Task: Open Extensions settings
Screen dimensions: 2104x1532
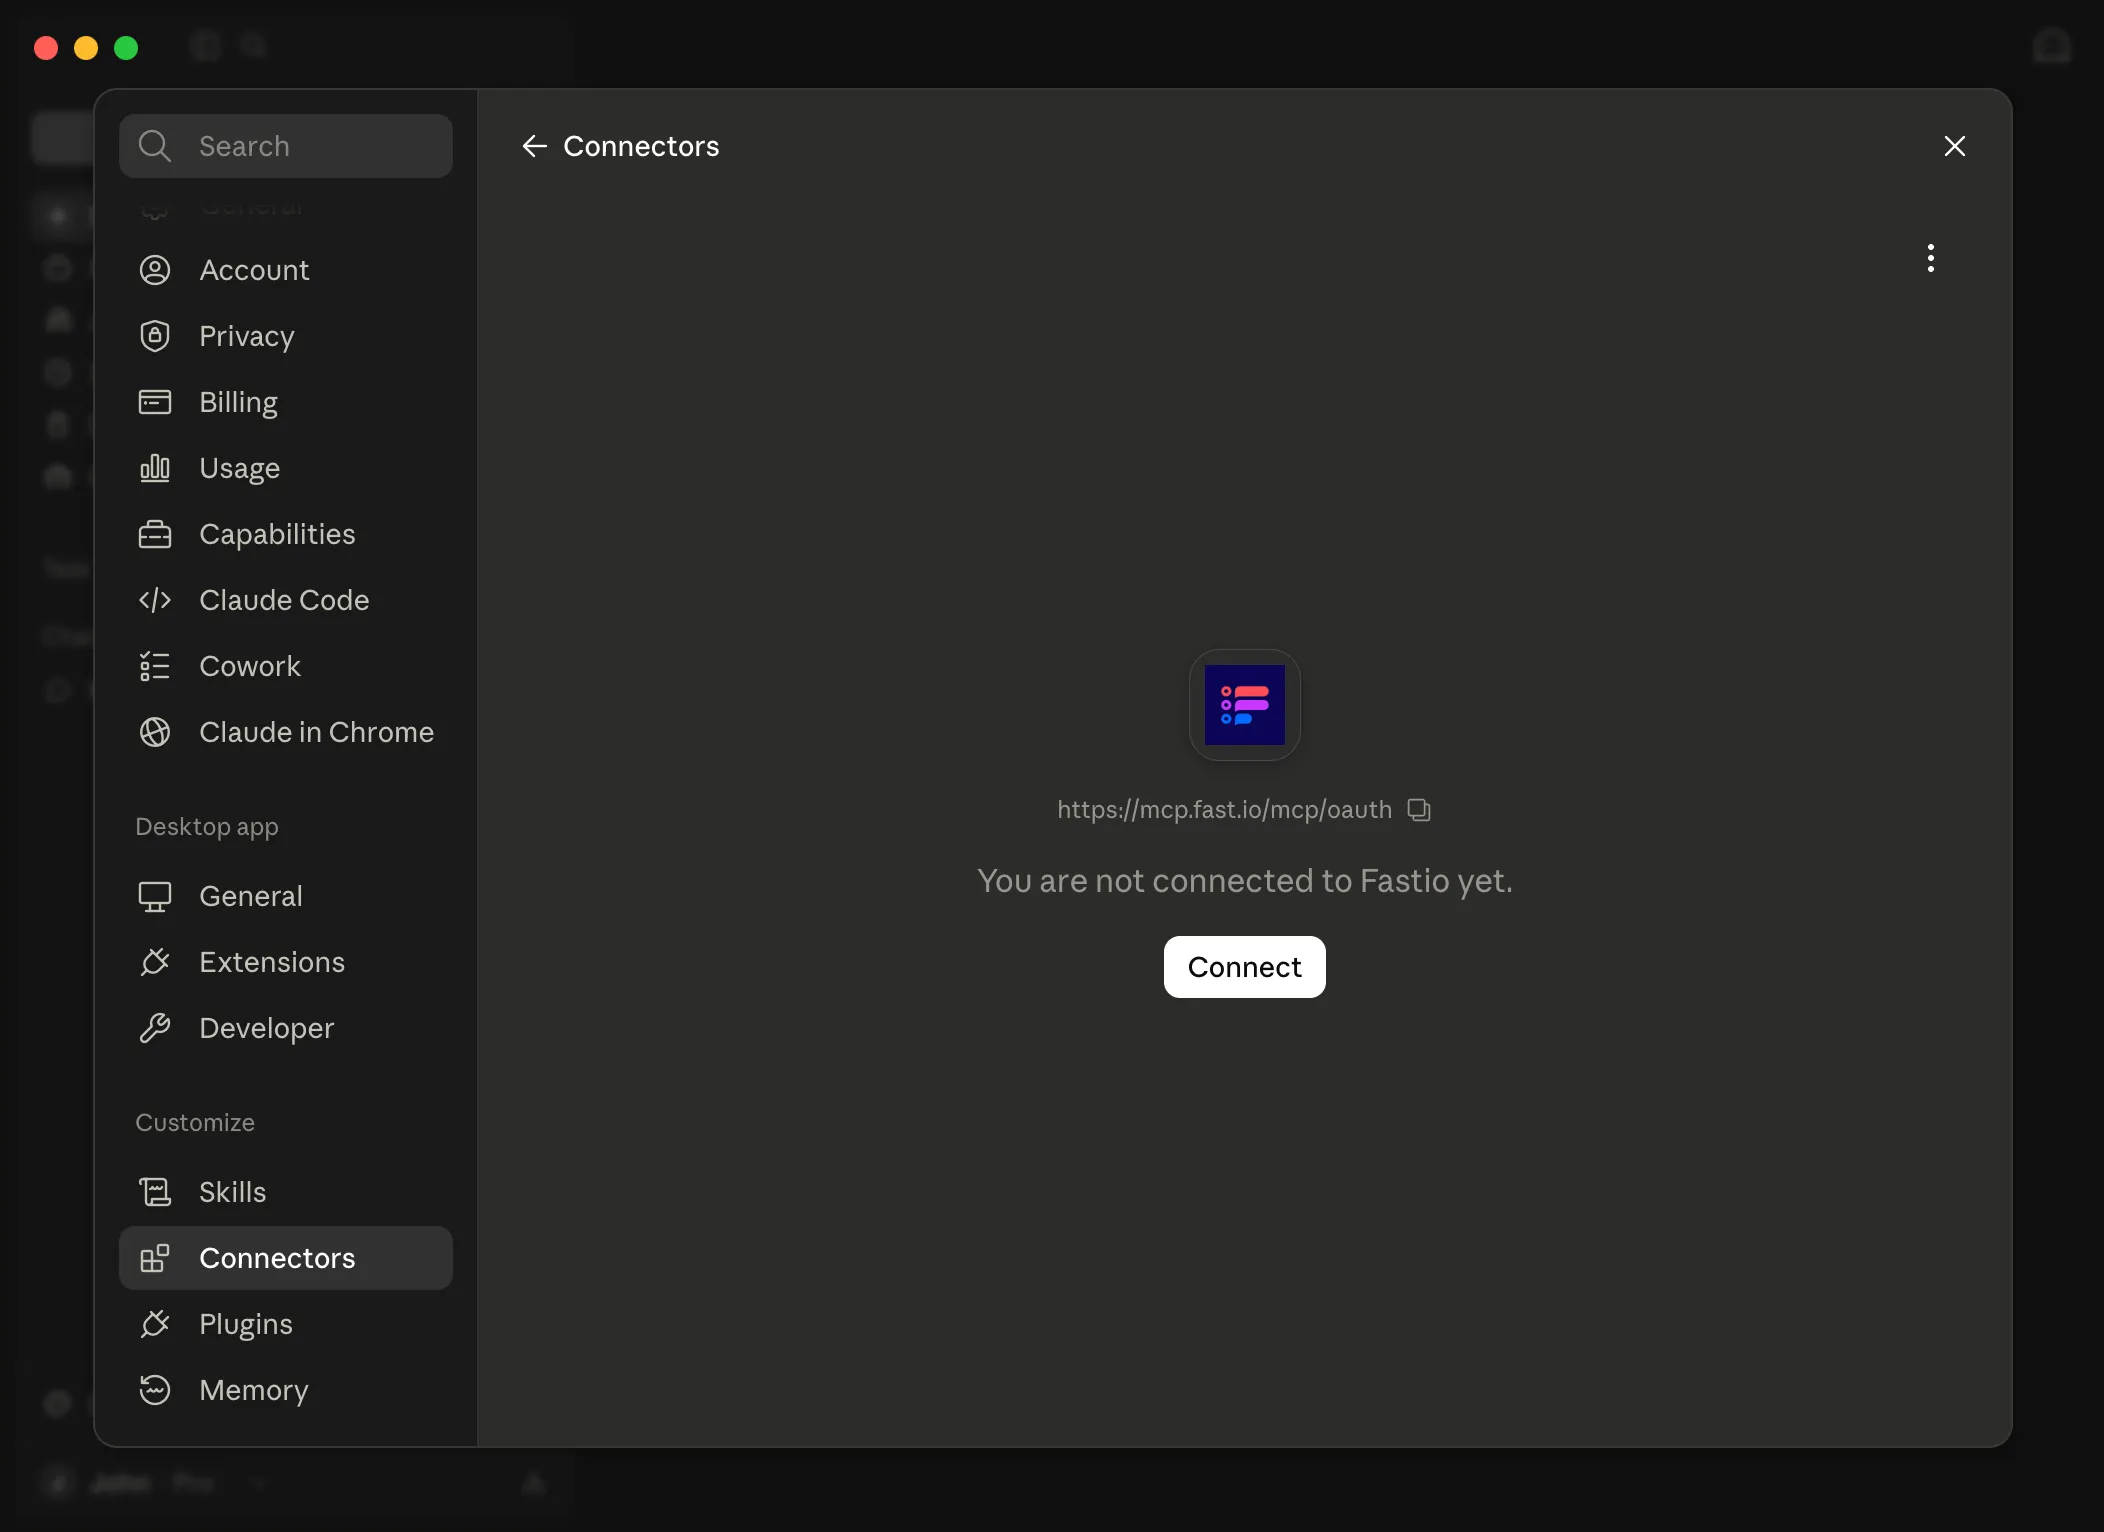Action: coord(286,962)
